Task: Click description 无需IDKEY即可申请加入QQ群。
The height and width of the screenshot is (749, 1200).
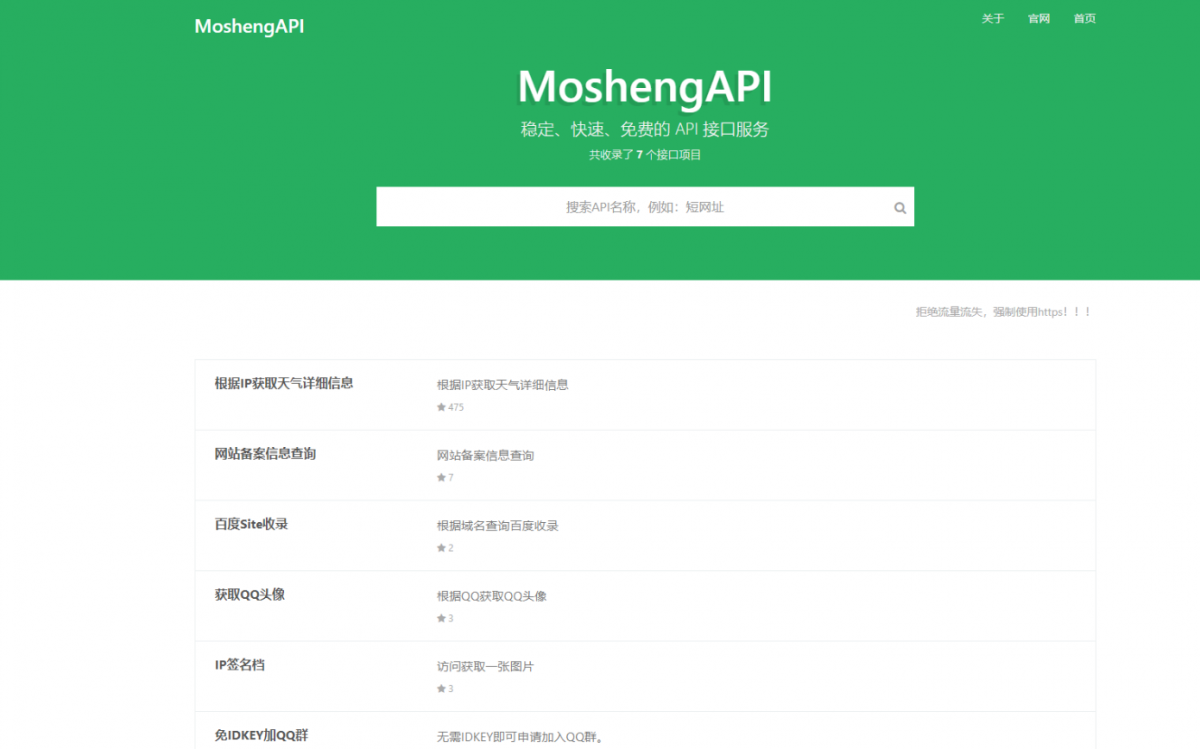Action: pyautogui.click(x=520, y=738)
